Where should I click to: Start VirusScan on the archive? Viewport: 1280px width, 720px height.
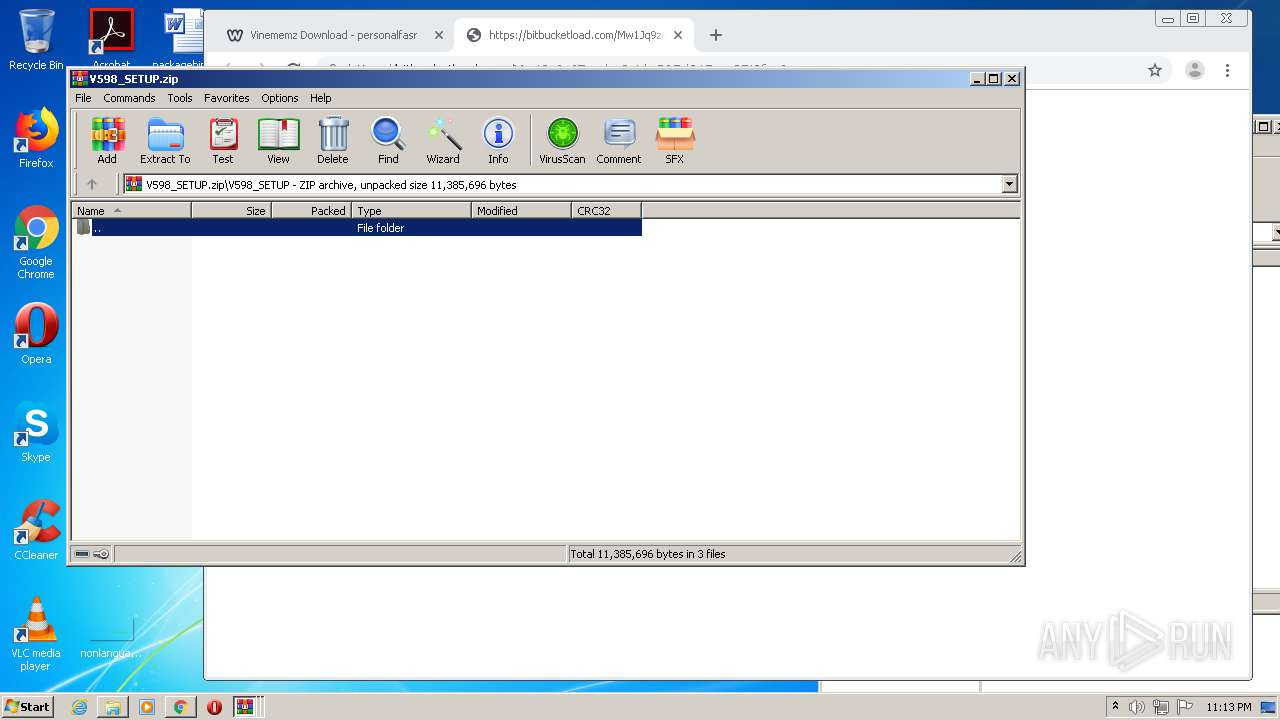(x=562, y=140)
